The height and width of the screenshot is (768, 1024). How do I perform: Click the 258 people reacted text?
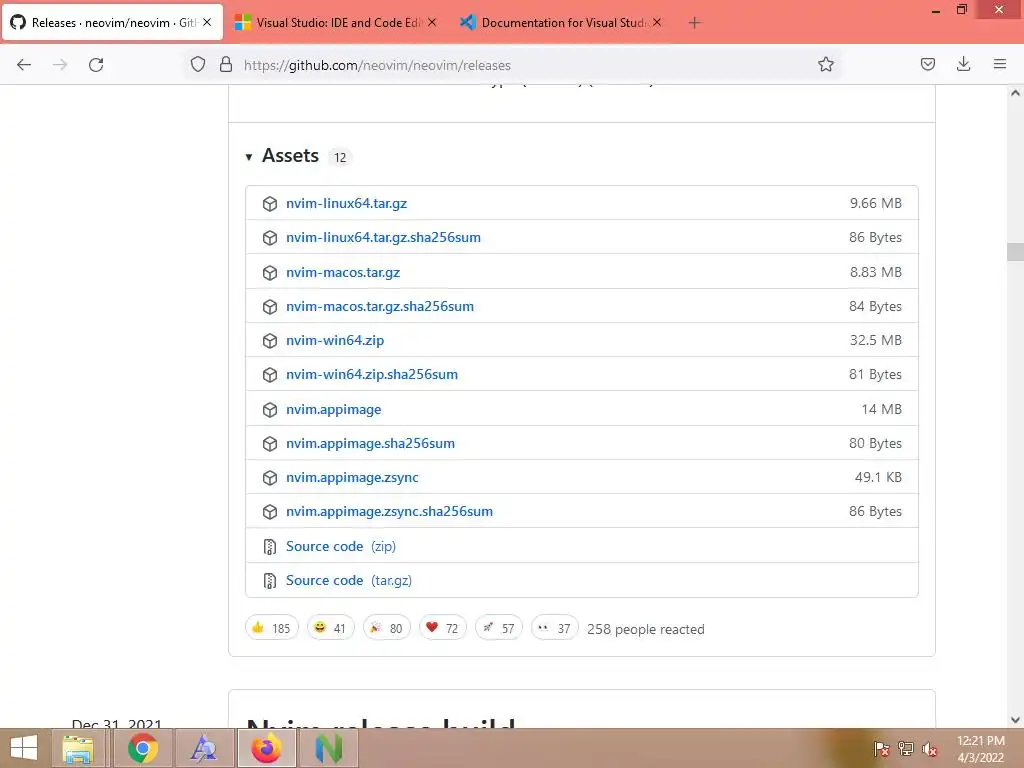click(x=645, y=629)
